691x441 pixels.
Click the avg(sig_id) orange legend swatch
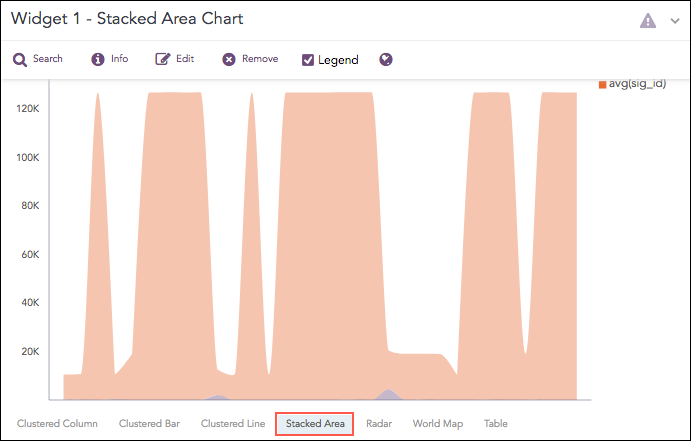point(602,85)
